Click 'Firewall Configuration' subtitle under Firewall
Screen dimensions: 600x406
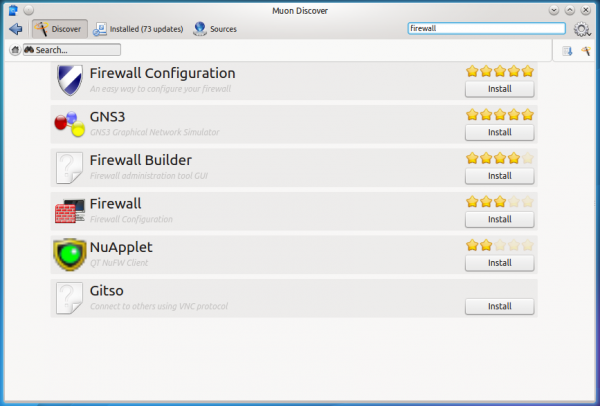click(x=131, y=219)
